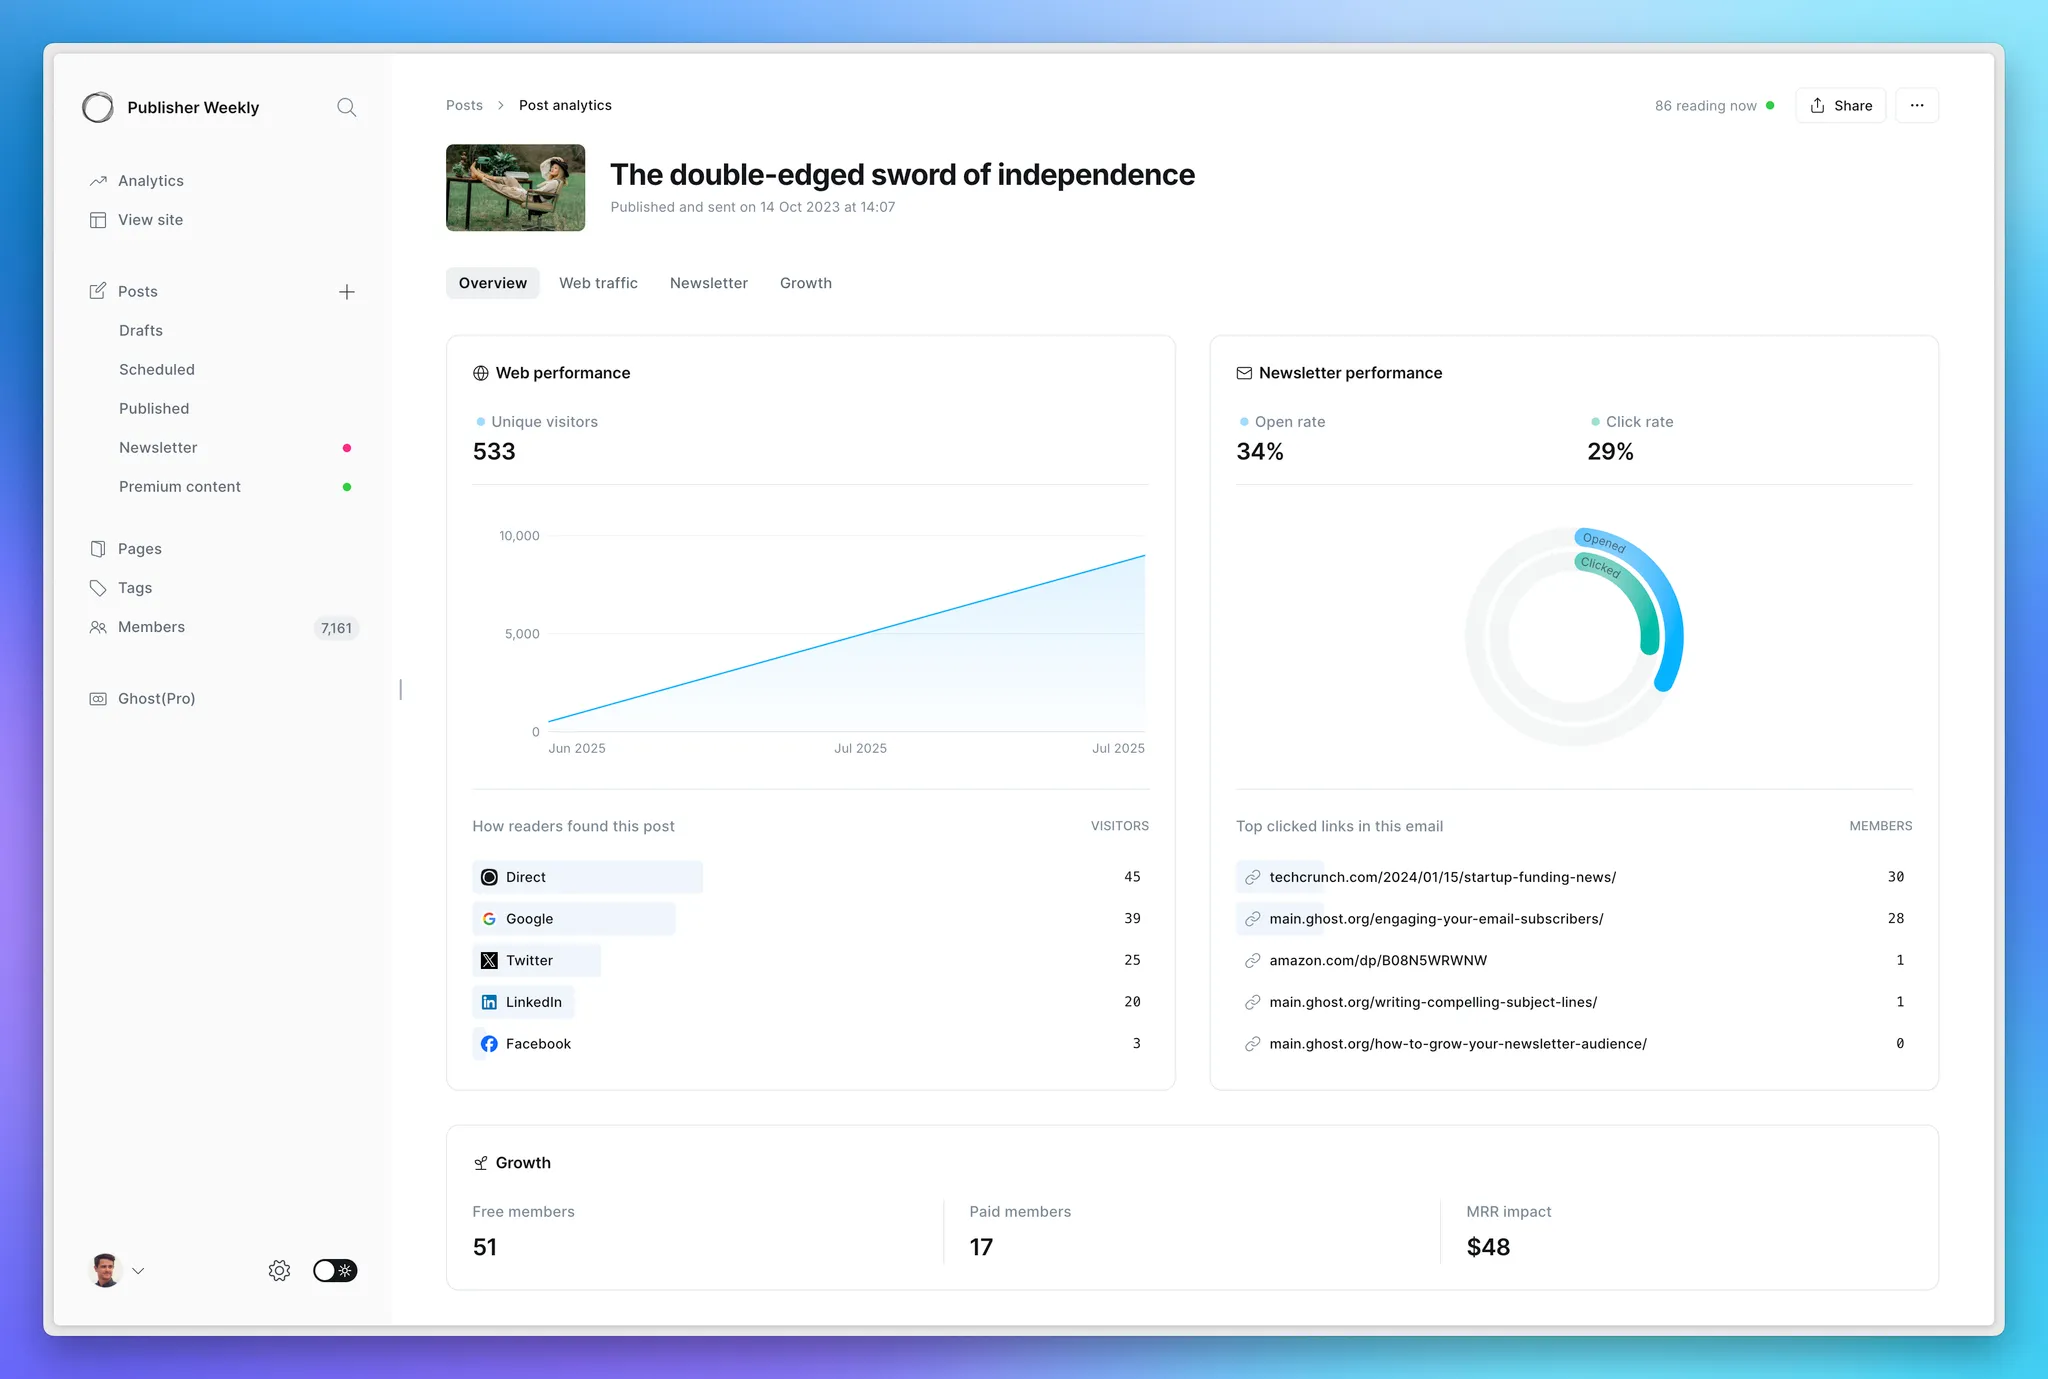This screenshot has height=1379, width=2048.
Task: Click link icon beside techcrunch.com URL
Action: 1252,877
